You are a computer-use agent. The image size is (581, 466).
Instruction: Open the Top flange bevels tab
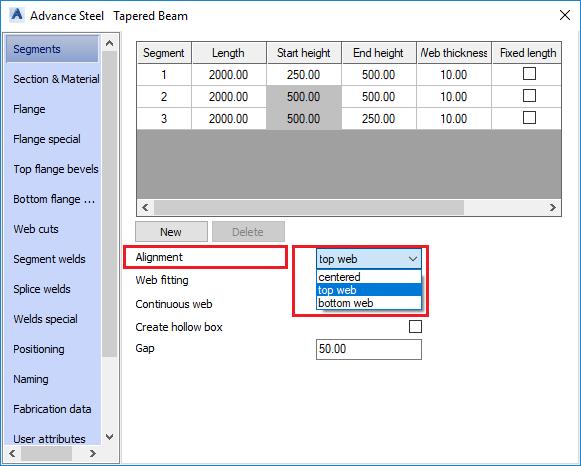[56, 169]
